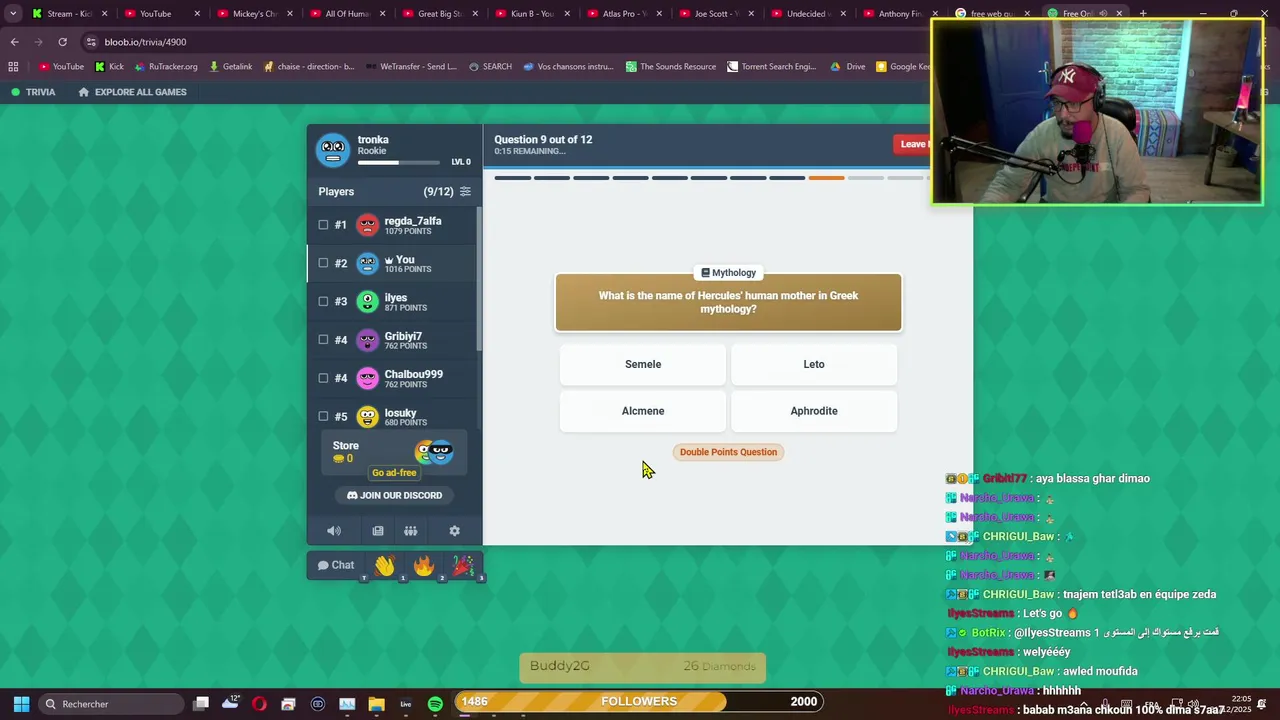Viewport: 1280px width, 720px height.
Task: Click the Double Points Question badge
Action: [x=728, y=452]
